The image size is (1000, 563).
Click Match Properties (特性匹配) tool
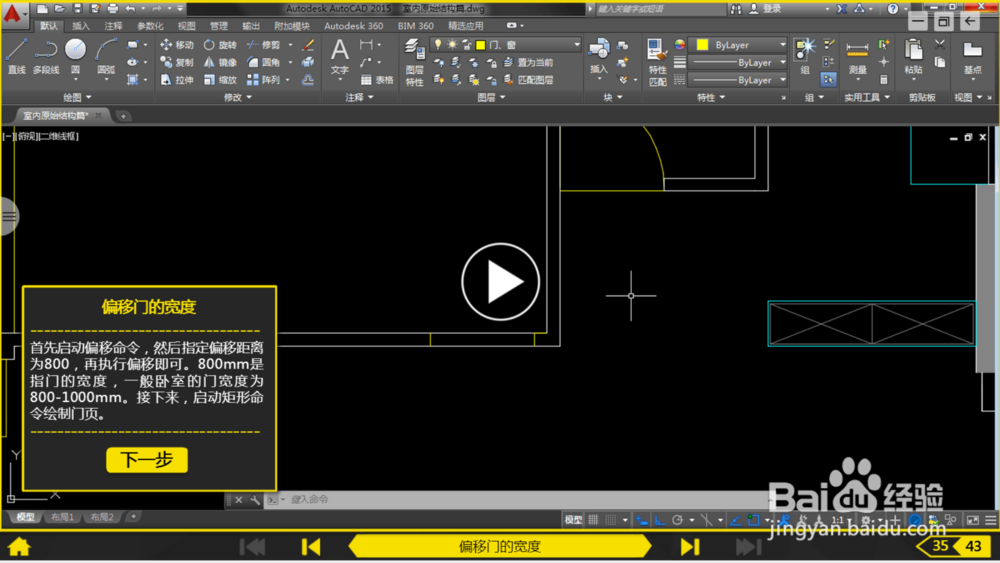pos(657,62)
